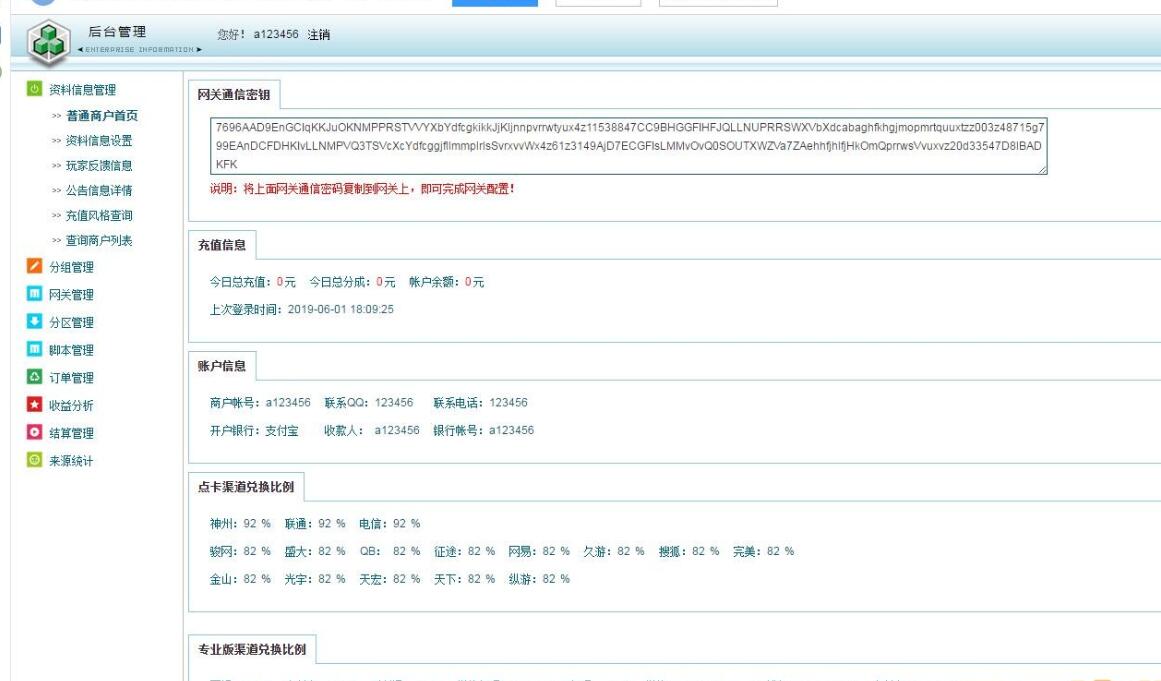1161x681 pixels.
Task: Click the key text area resize handle
Action: (x=1042, y=171)
